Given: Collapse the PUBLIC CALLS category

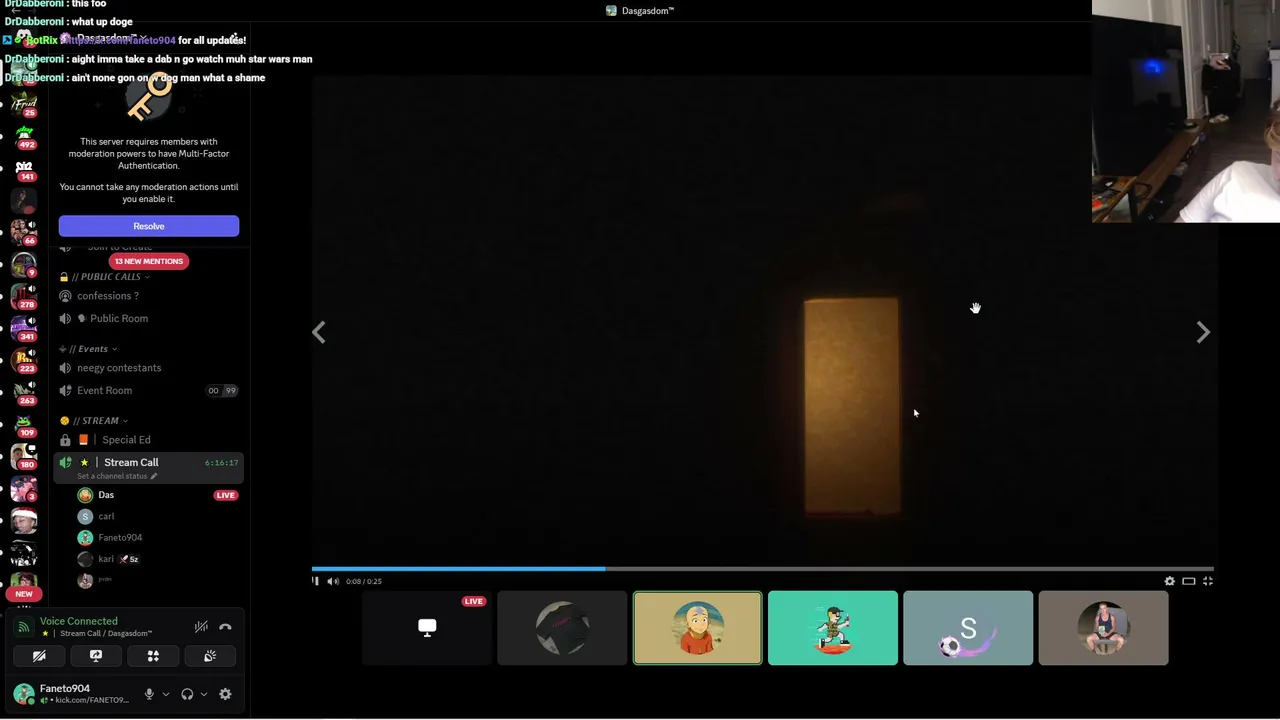Looking at the screenshot, I should point(110,277).
